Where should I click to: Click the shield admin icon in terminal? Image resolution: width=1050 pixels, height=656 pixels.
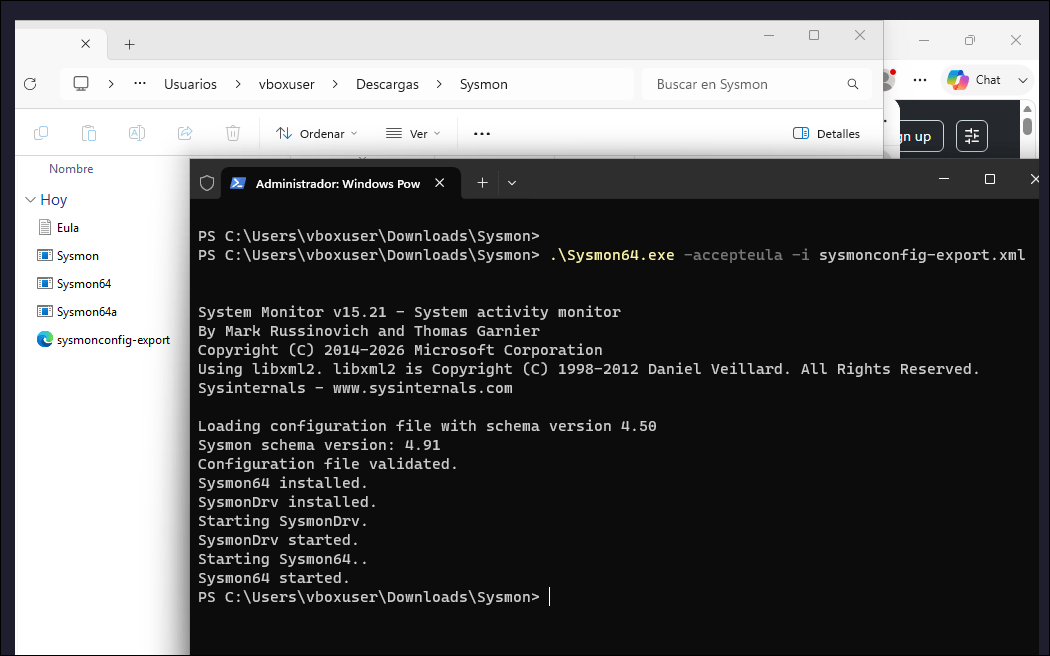pyautogui.click(x=207, y=183)
